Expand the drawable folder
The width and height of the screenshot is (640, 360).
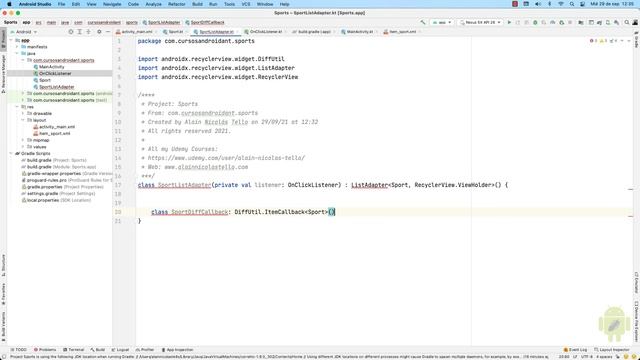[x=23, y=113]
